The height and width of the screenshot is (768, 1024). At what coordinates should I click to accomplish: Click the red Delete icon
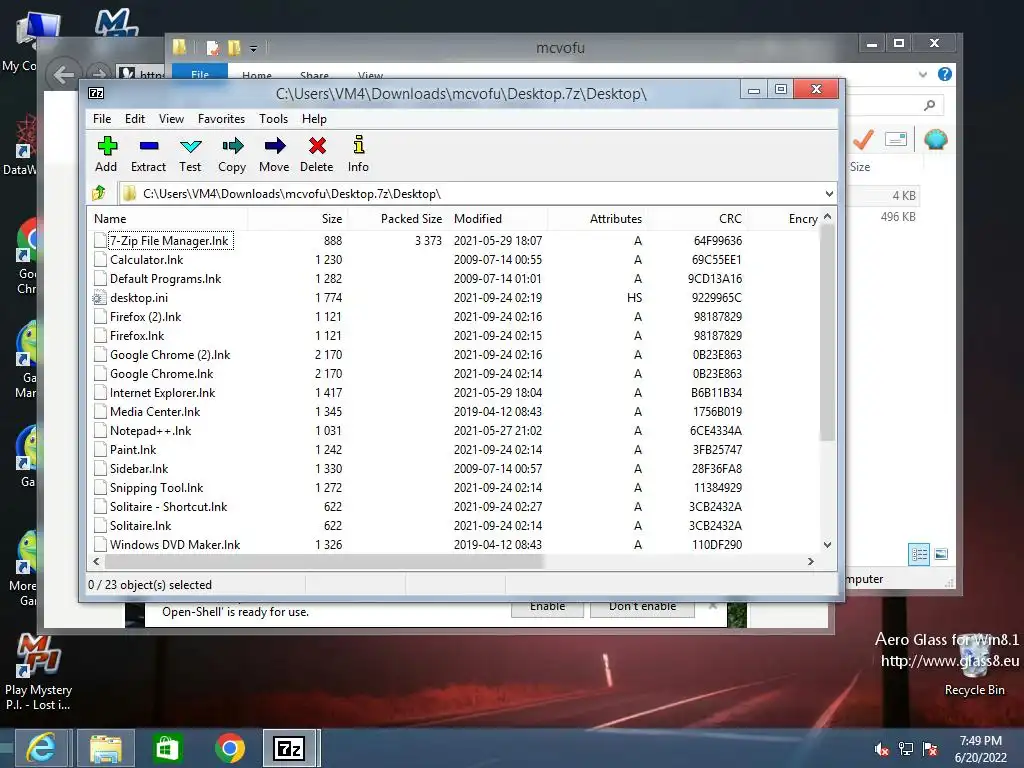point(317,146)
